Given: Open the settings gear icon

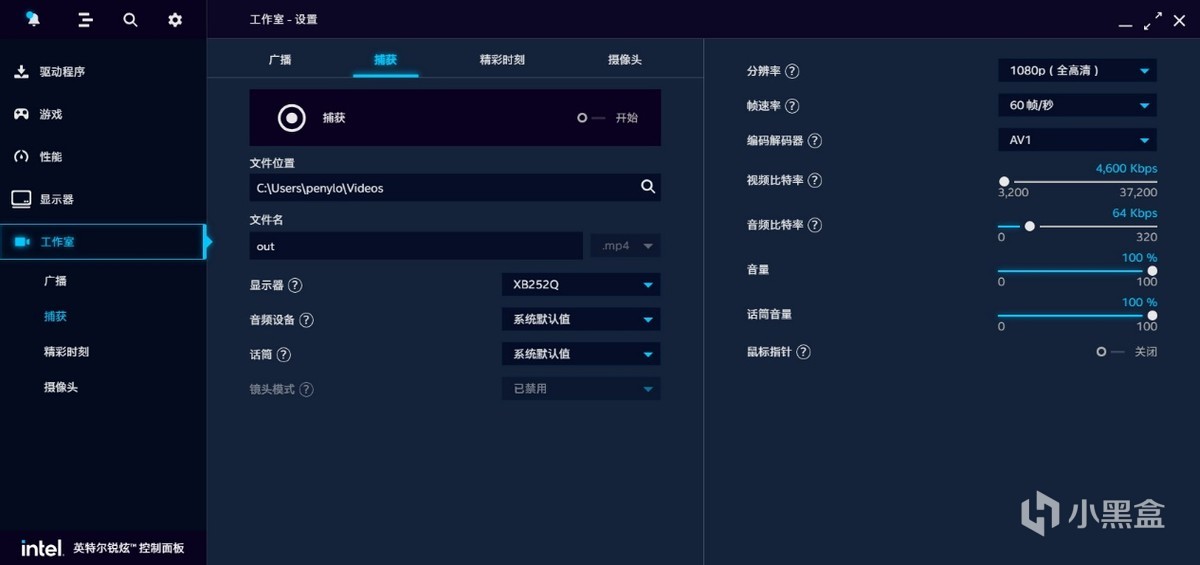Looking at the screenshot, I should (x=175, y=19).
